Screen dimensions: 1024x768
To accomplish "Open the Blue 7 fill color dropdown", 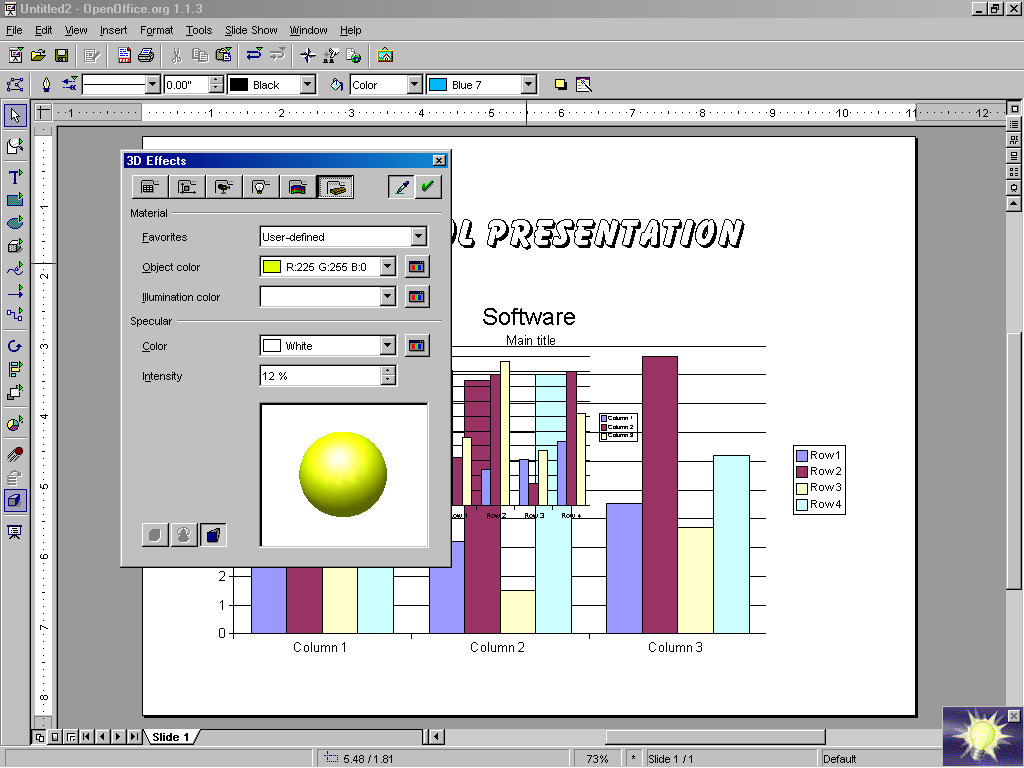I will point(528,85).
